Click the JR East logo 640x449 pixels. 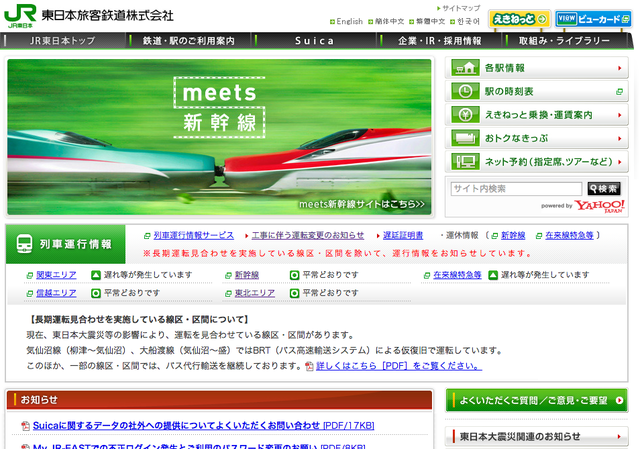(x=20, y=16)
